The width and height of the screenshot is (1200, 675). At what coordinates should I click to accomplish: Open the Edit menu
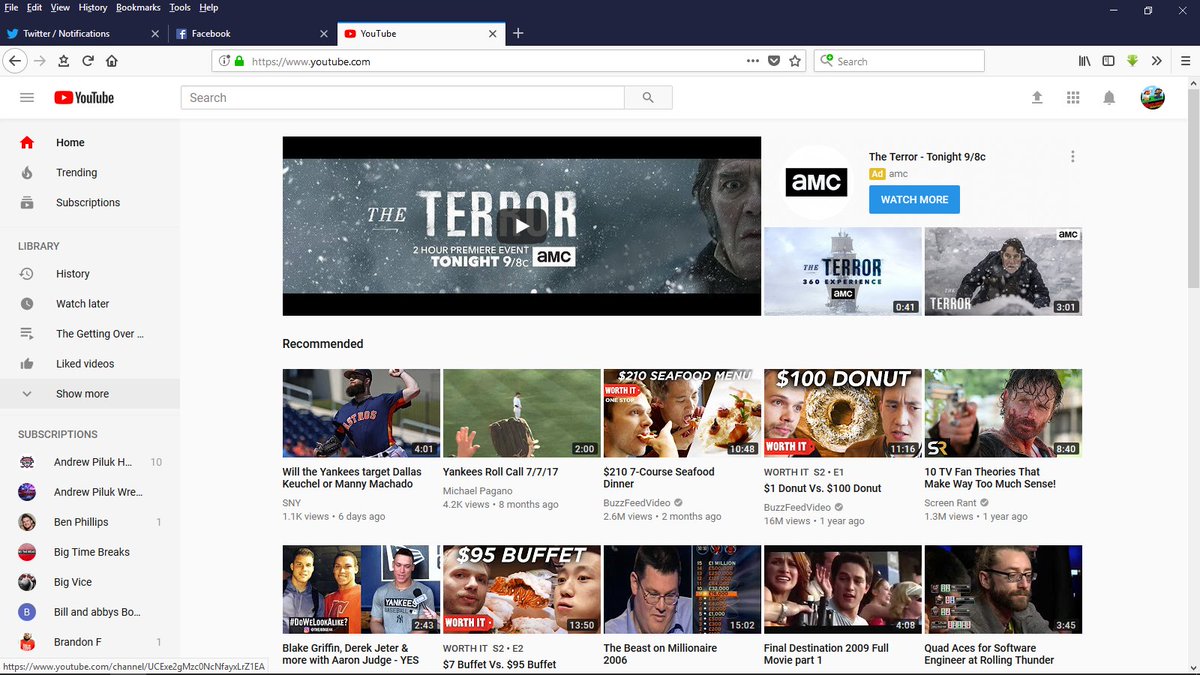pos(34,7)
